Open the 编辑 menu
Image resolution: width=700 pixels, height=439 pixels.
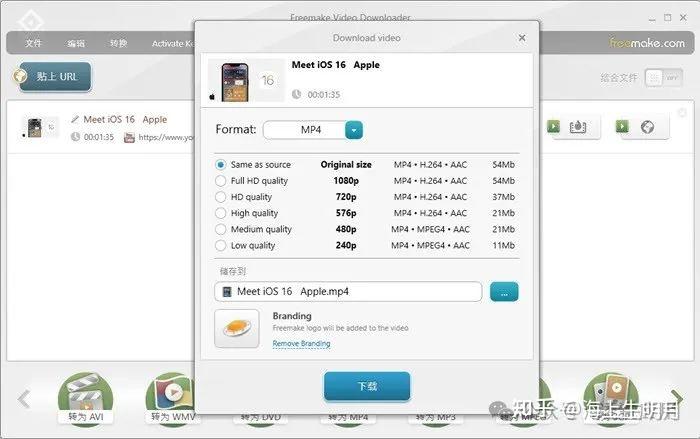[x=76, y=43]
